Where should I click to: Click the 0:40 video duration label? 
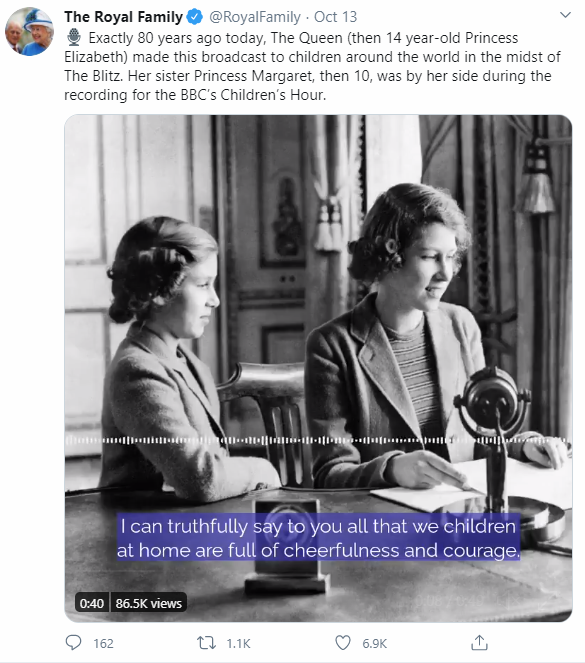click(92, 603)
